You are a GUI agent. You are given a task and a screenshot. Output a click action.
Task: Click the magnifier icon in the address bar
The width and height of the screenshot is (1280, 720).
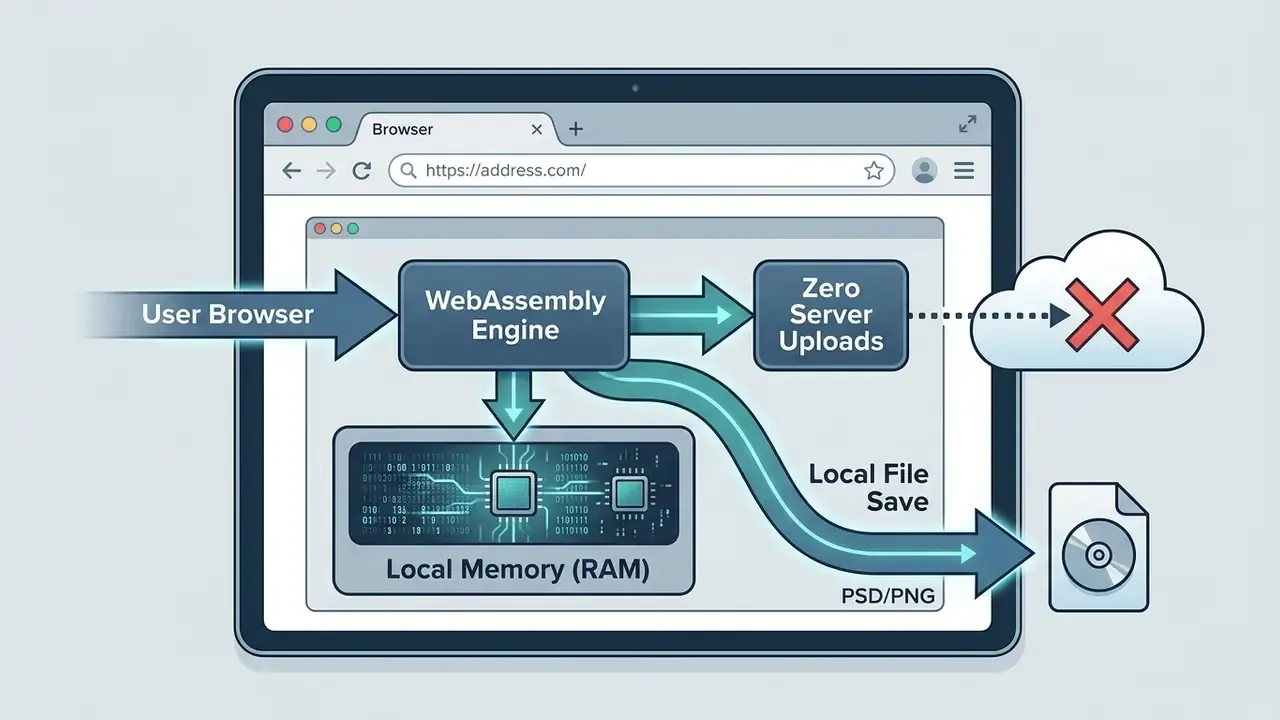click(408, 171)
